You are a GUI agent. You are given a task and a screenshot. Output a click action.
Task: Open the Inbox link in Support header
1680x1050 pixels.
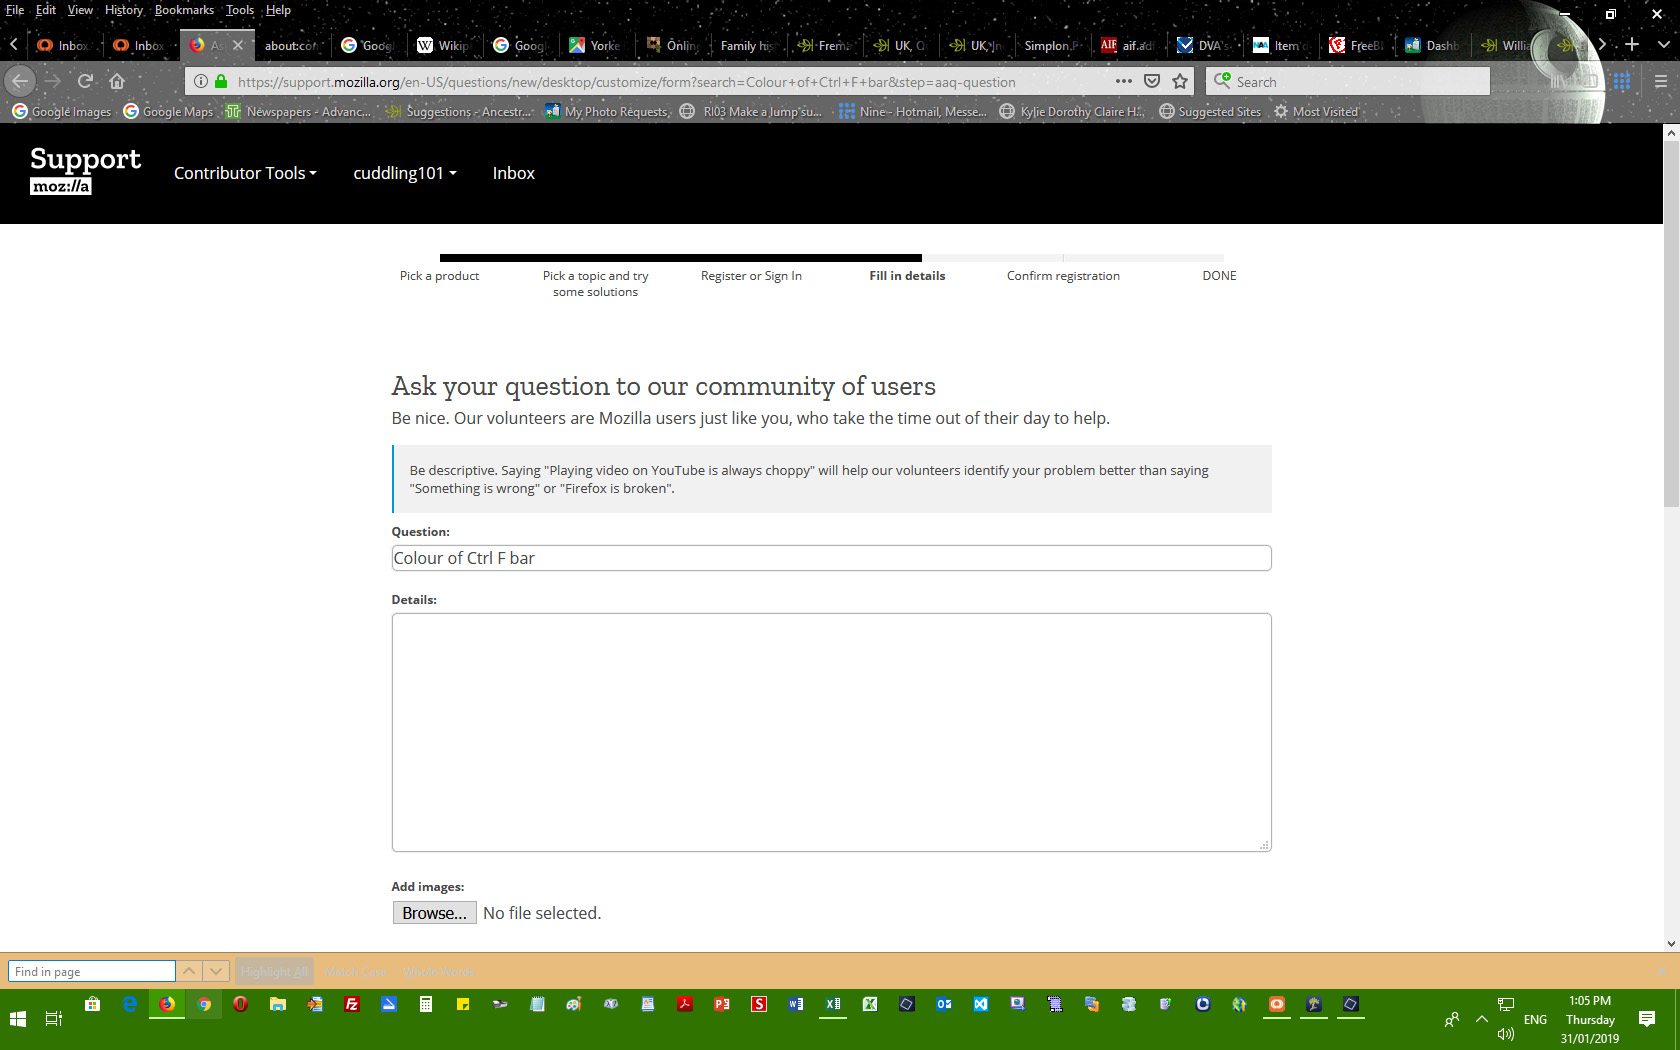513,173
